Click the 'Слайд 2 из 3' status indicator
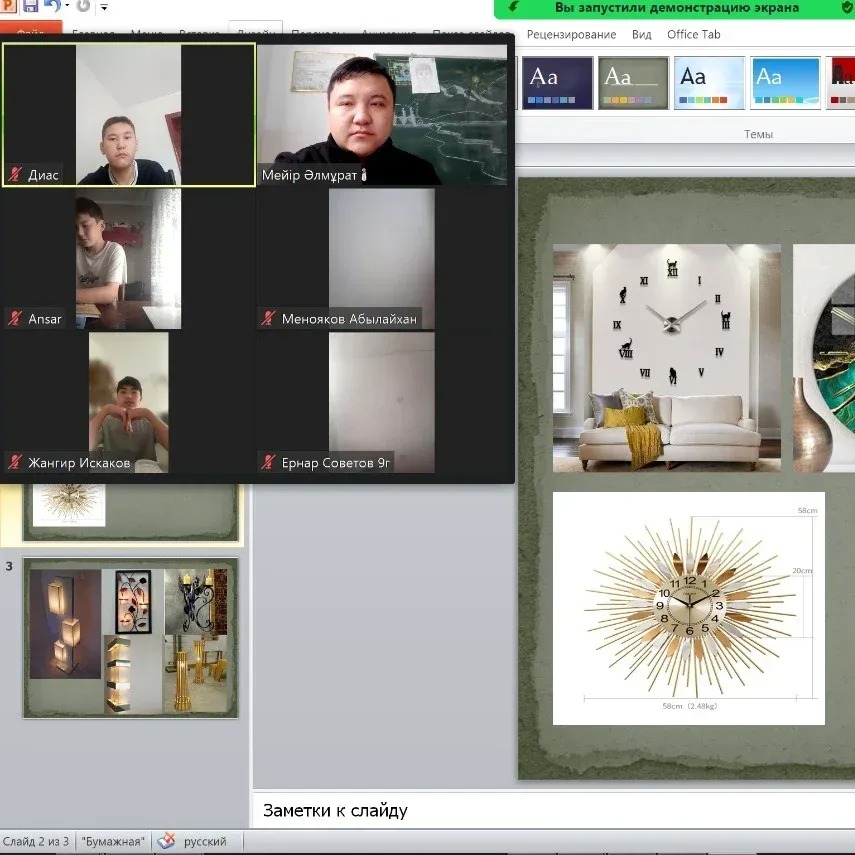Viewport: 855px width, 855px height. point(36,841)
